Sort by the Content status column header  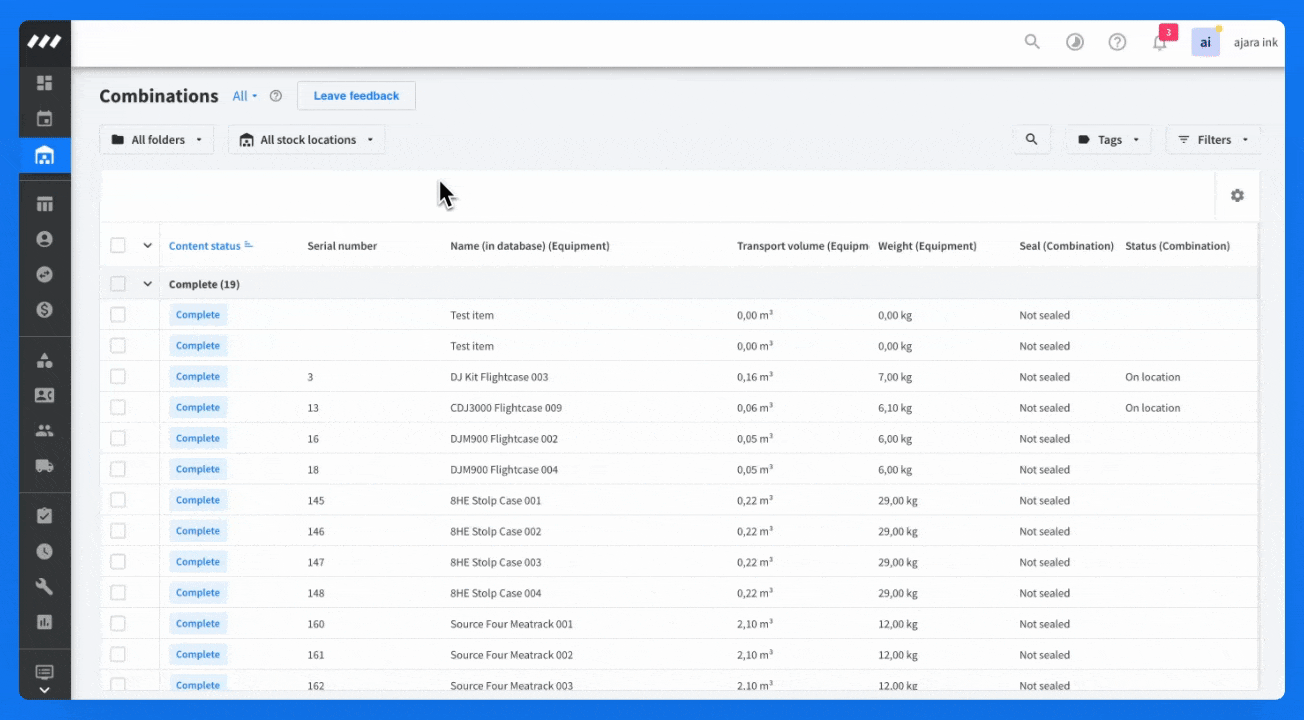[x=205, y=246]
